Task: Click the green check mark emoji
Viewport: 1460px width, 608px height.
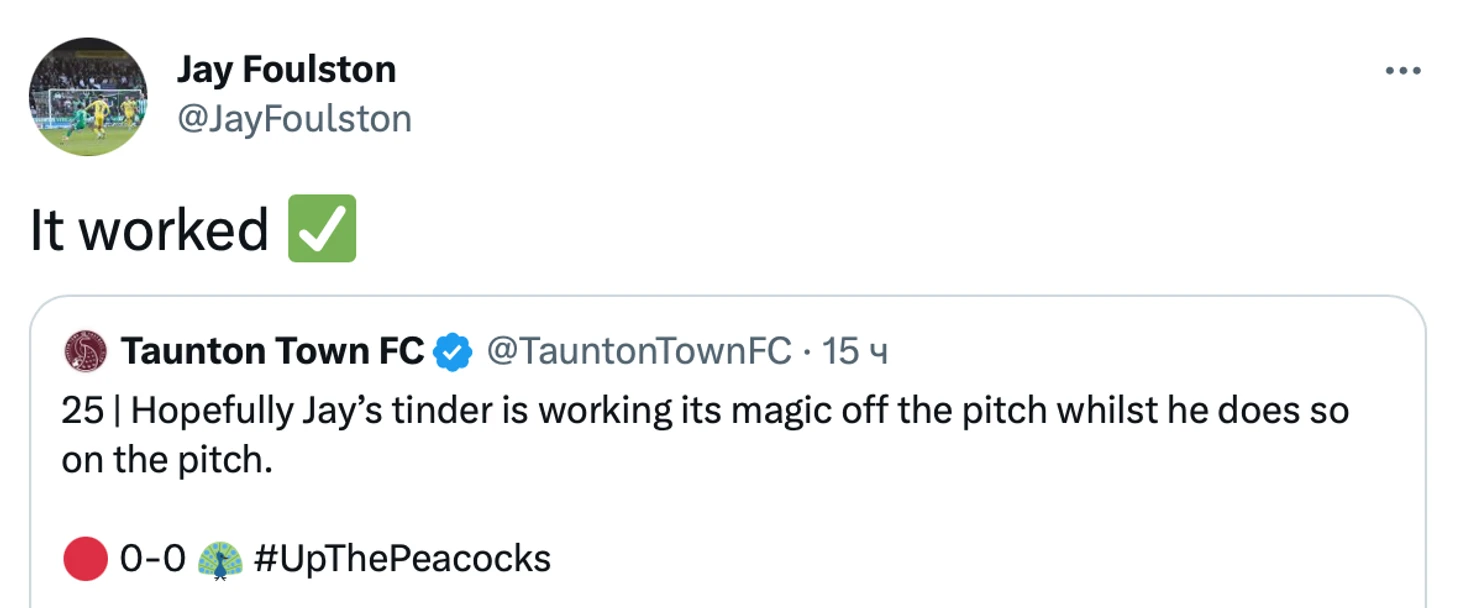Action: click(322, 229)
